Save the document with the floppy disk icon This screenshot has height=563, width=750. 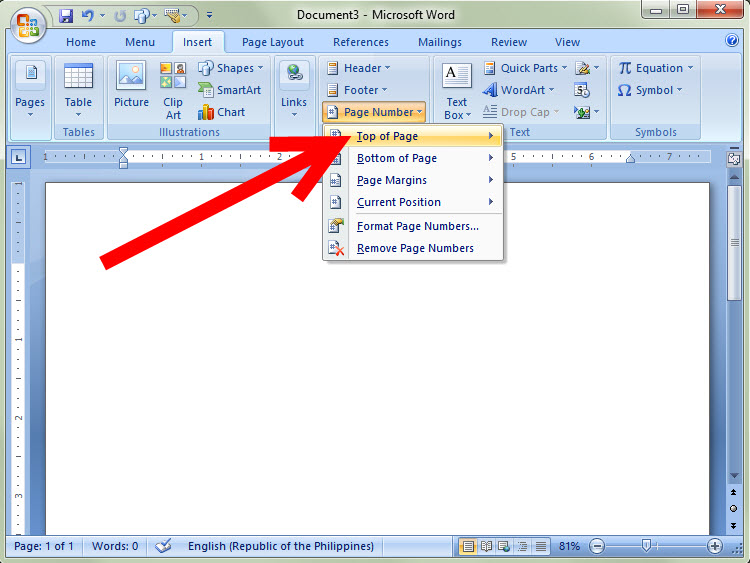pyautogui.click(x=66, y=16)
